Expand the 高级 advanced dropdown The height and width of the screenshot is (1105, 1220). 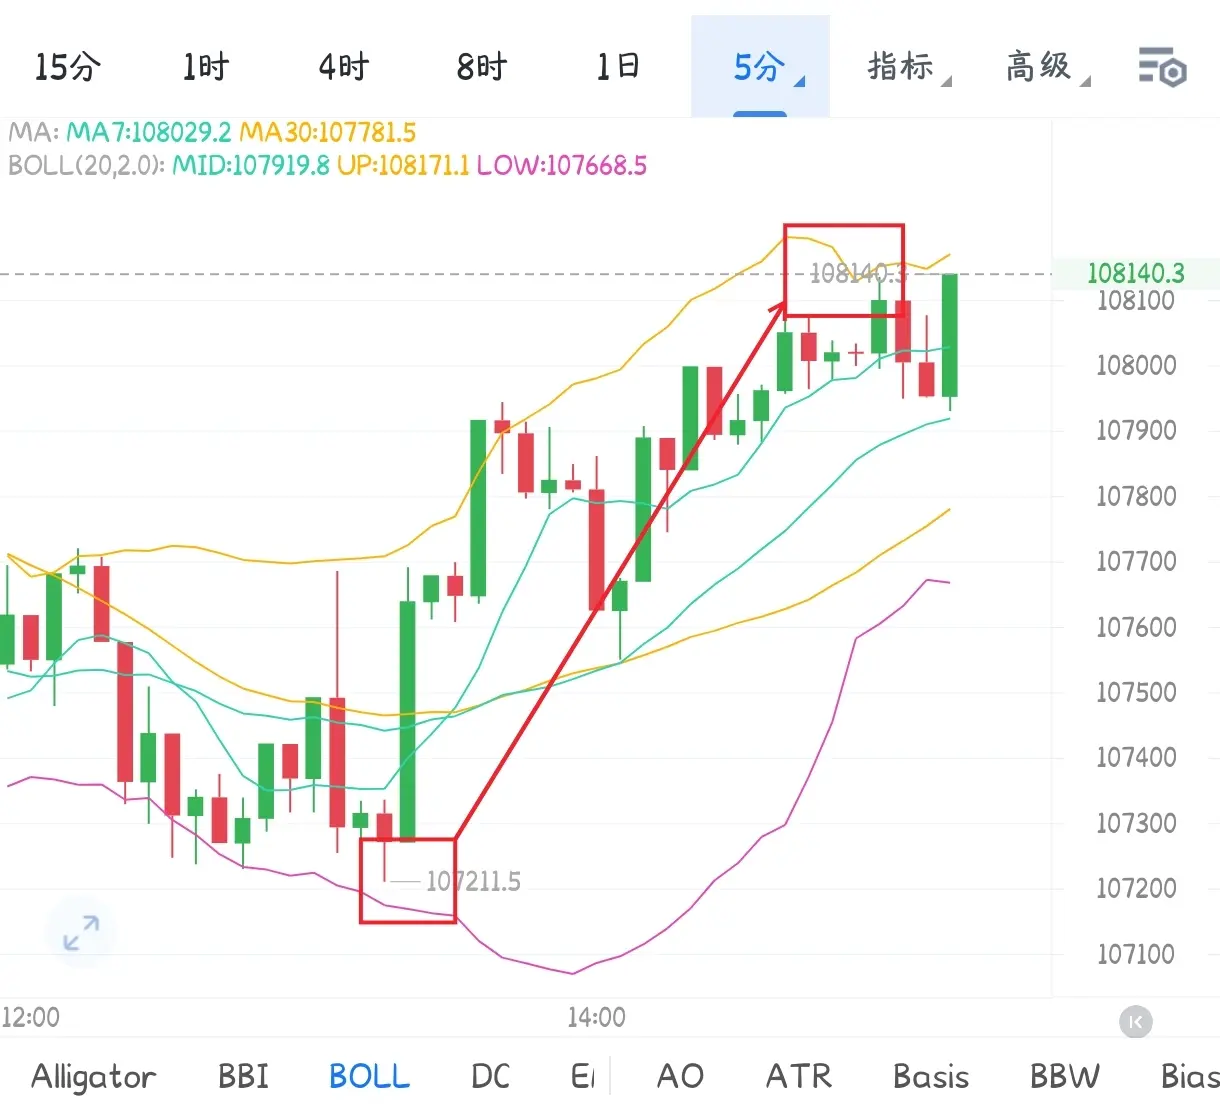[x=1046, y=67]
